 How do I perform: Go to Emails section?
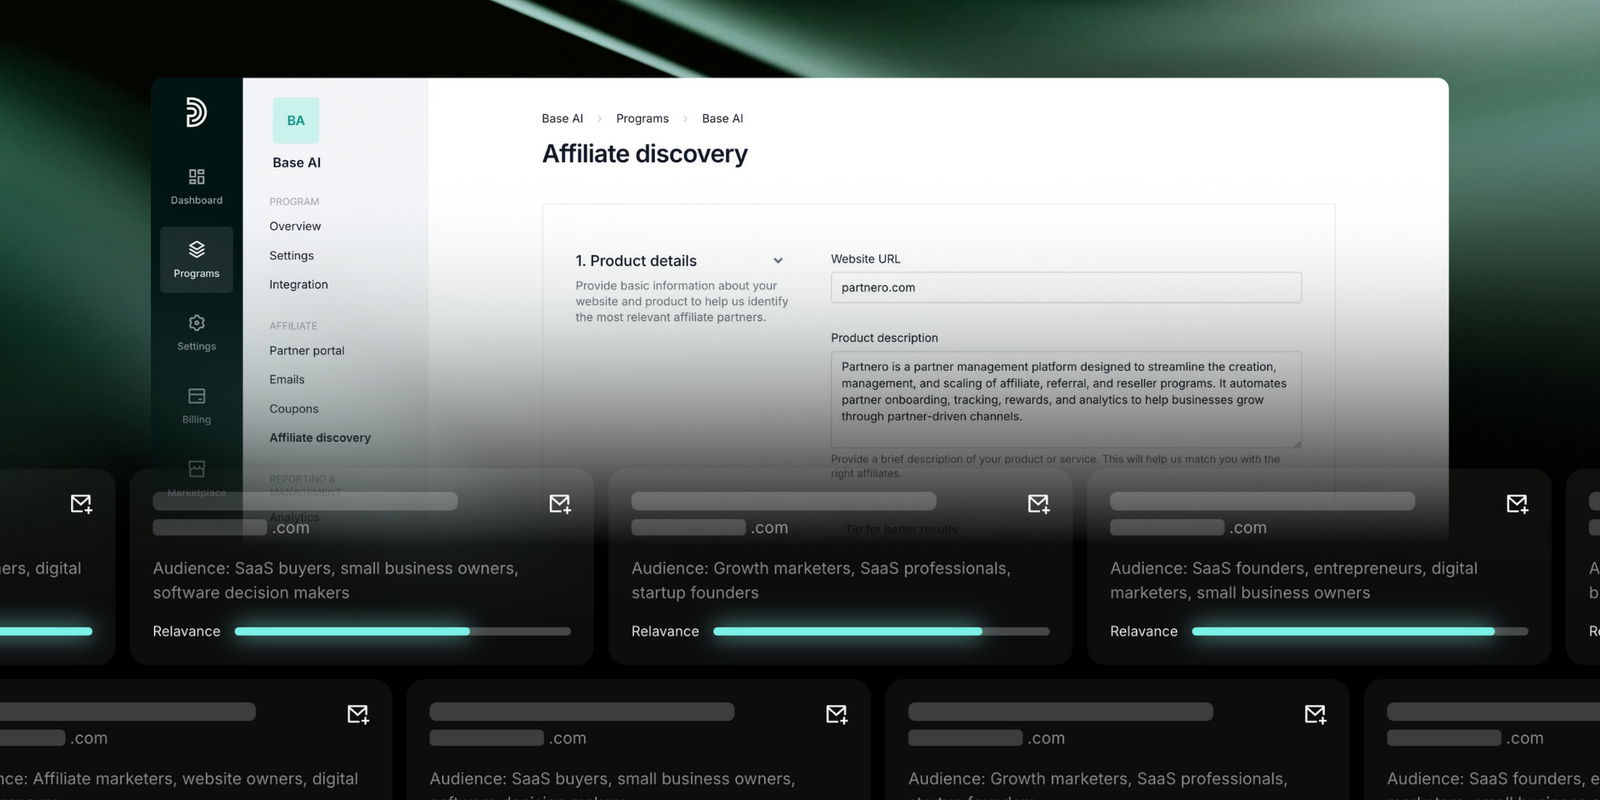[x=287, y=380]
